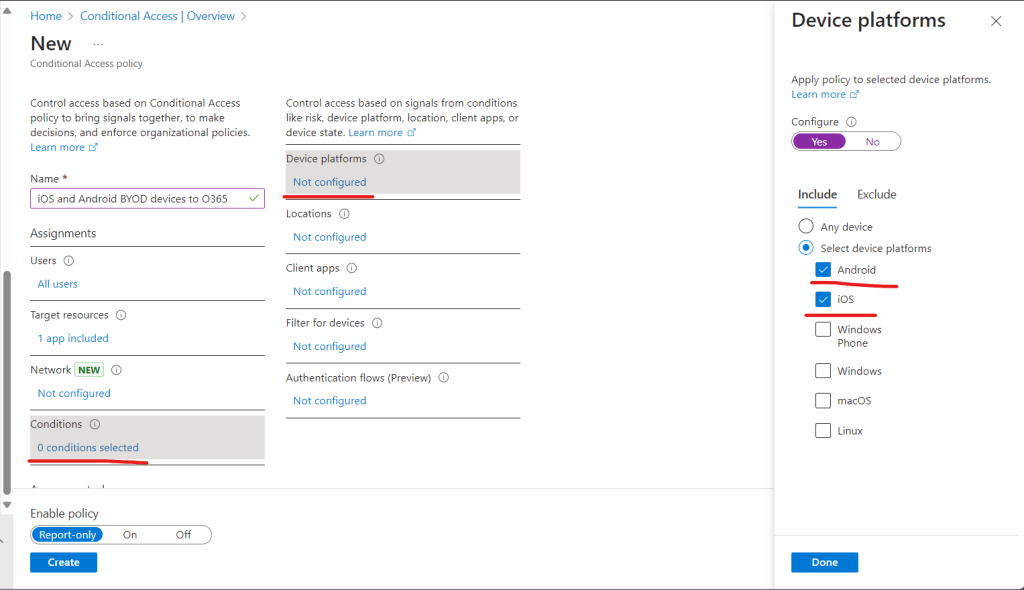1024x590 pixels.
Task: Set Configure toggle to No
Action: click(872, 142)
